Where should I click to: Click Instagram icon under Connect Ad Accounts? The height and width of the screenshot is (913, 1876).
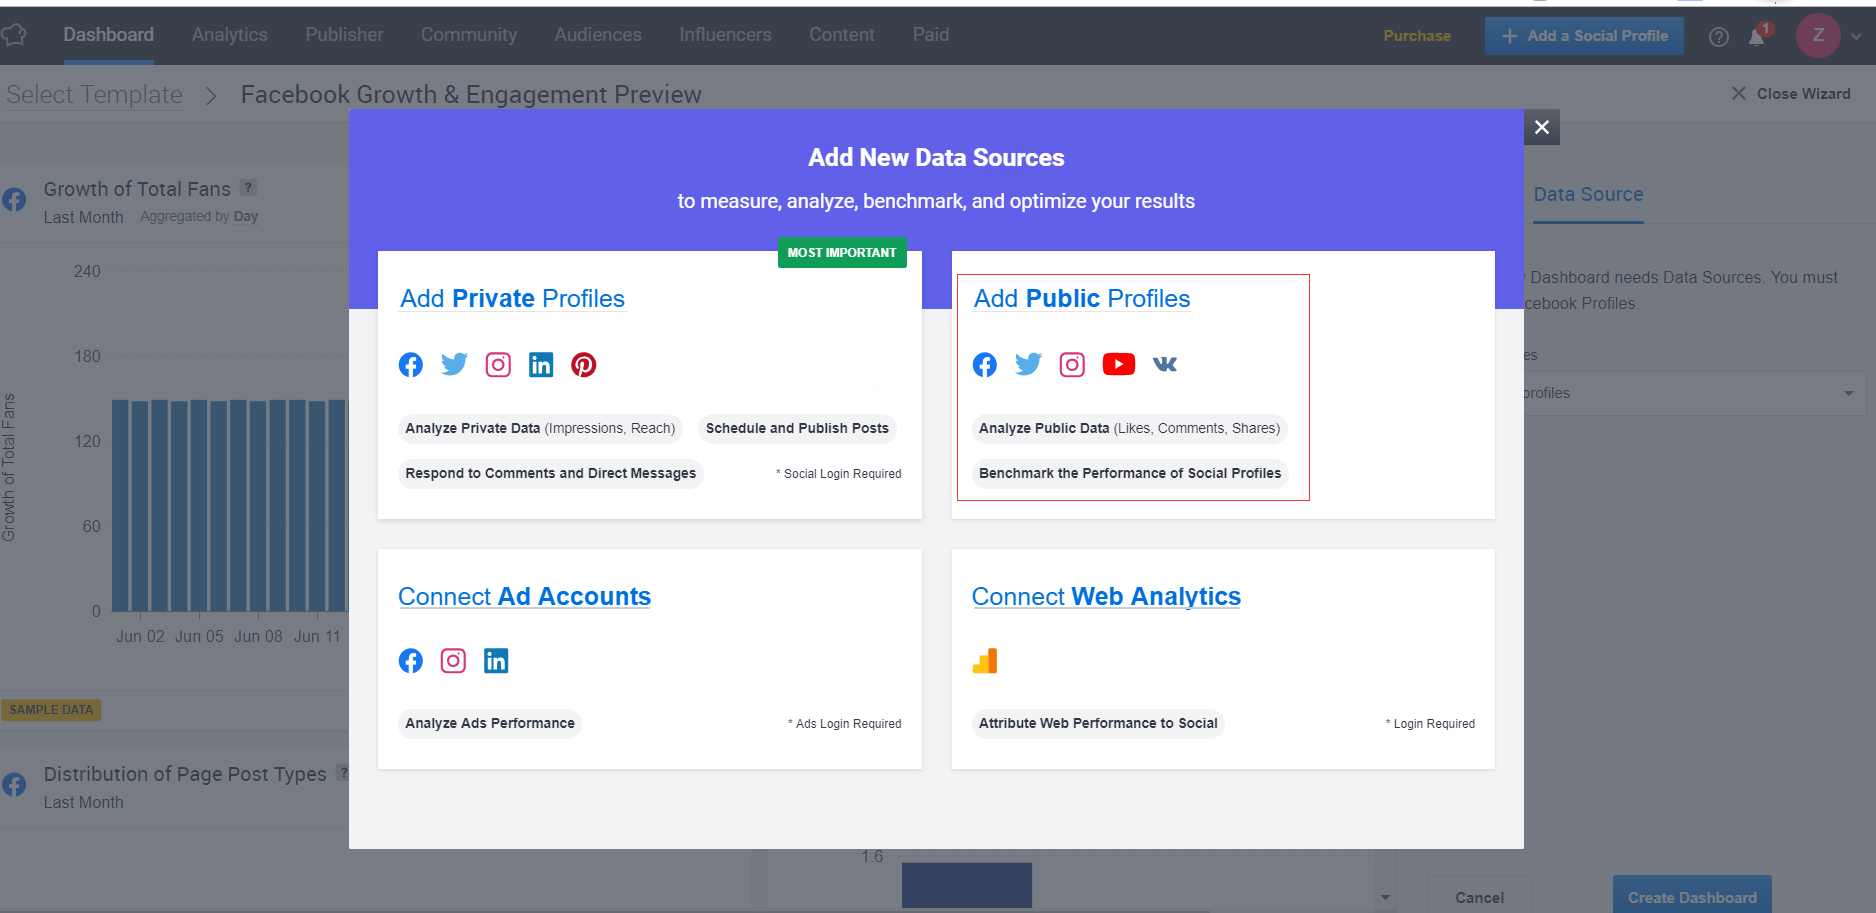click(453, 661)
